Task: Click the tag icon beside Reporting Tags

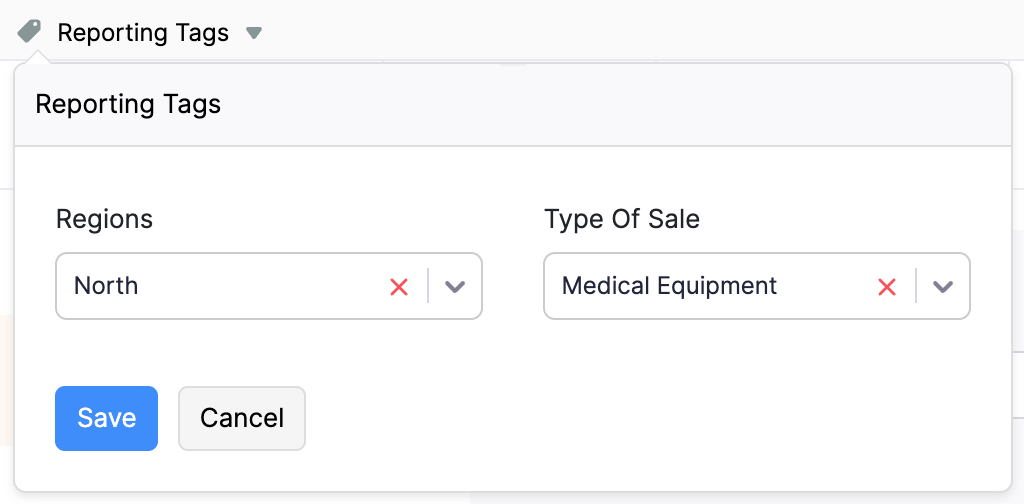Action: coord(30,32)
